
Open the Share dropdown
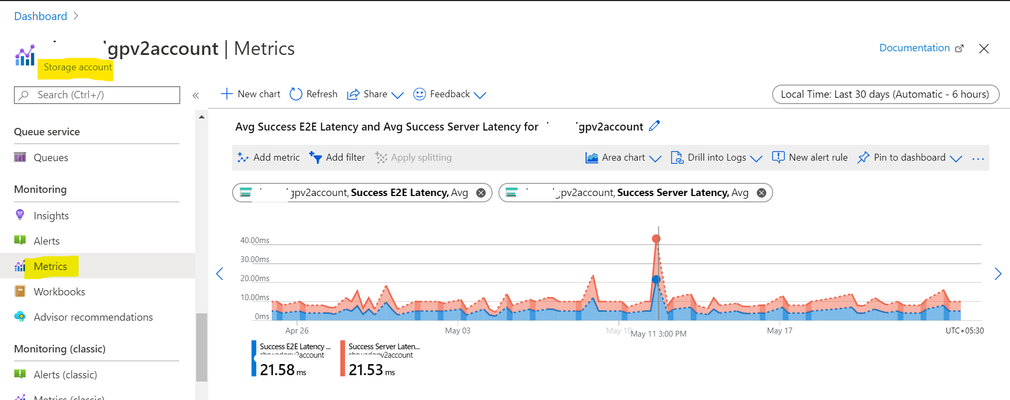(x=375, y=94)
